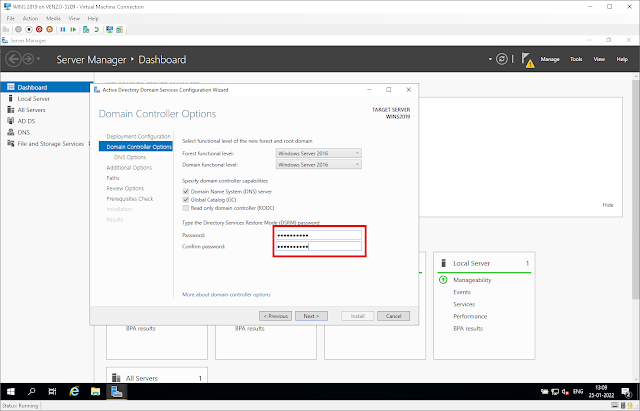
Task: Go to Deployment Configuration wizard step
Action: coord(138,136)
